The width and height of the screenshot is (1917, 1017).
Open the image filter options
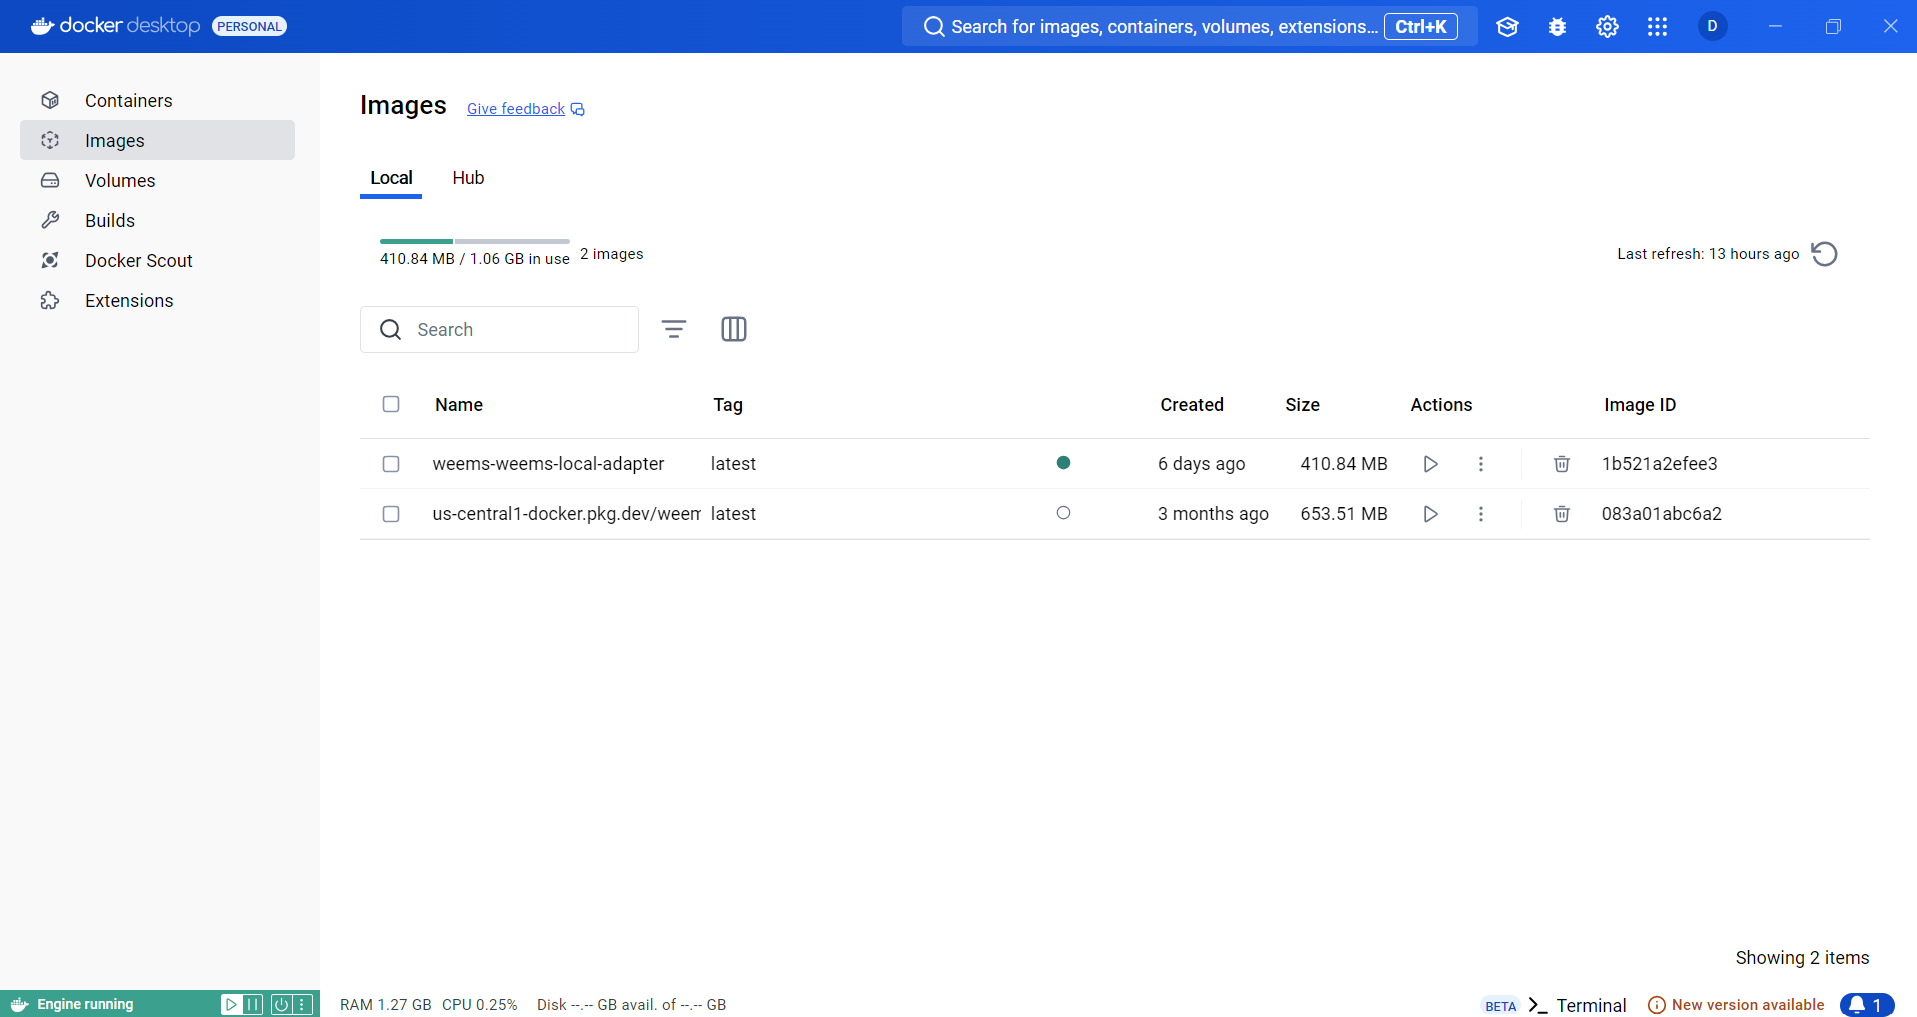coord(674,329)
